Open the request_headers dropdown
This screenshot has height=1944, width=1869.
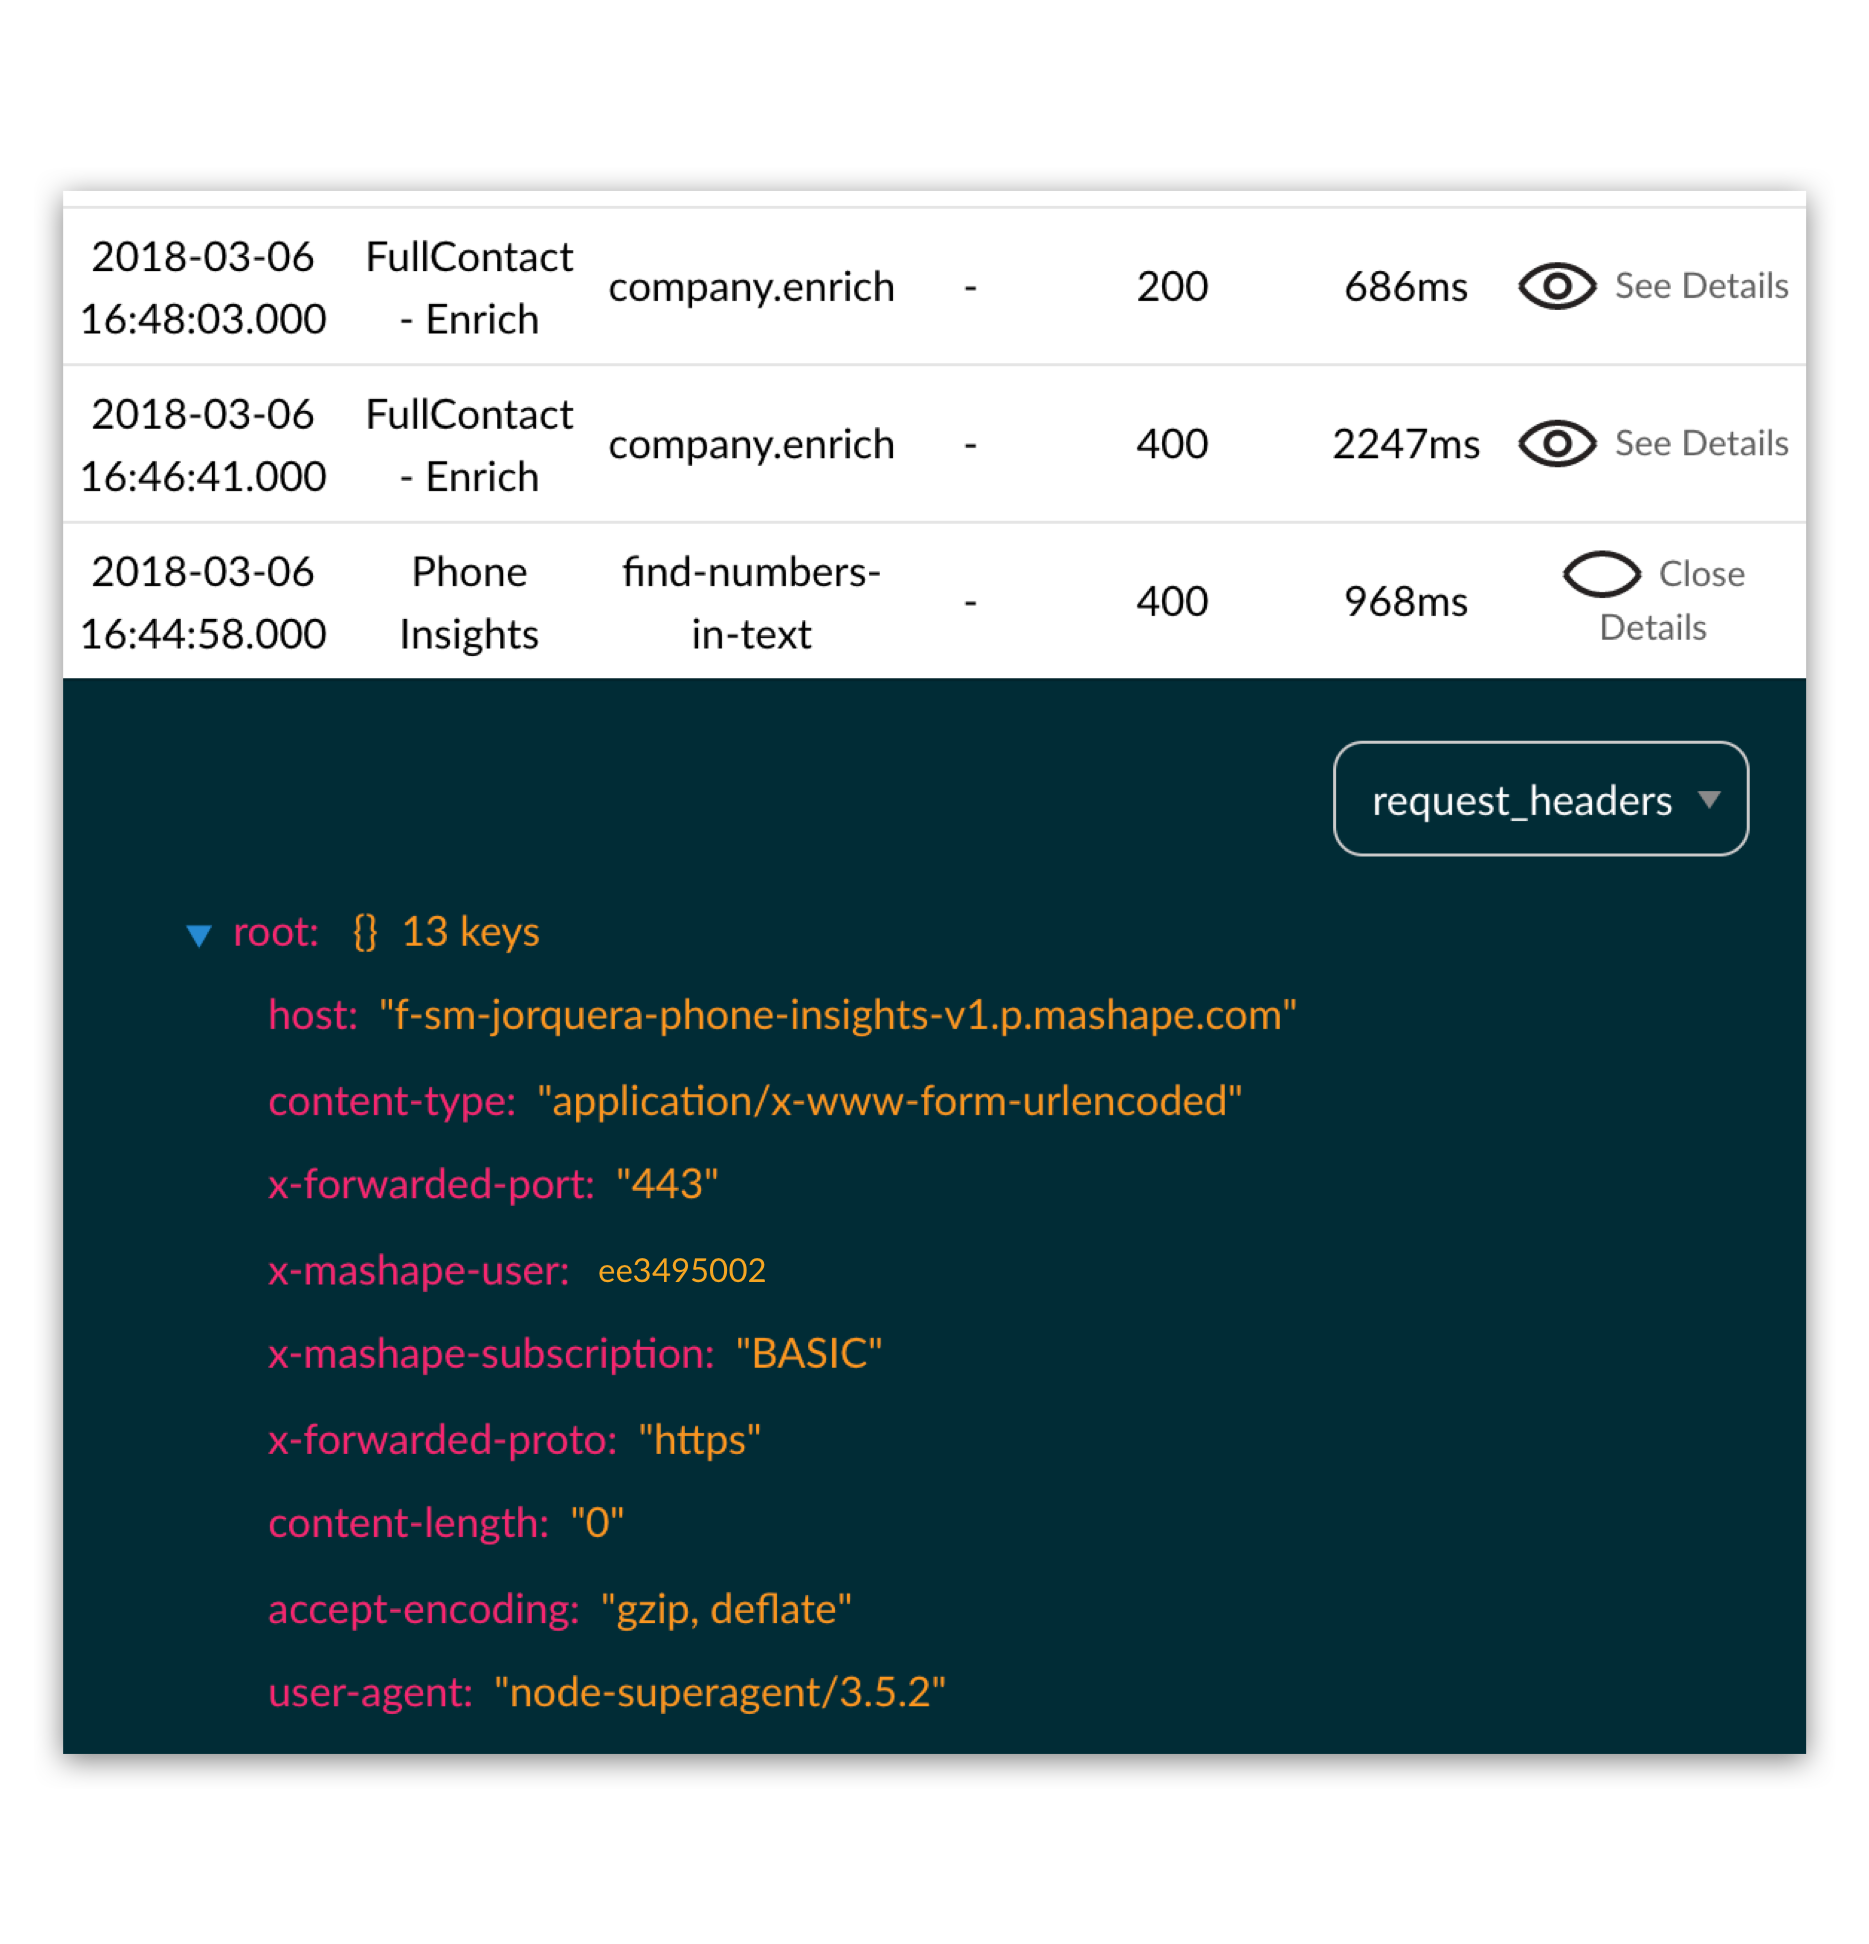pos(1540,799)
